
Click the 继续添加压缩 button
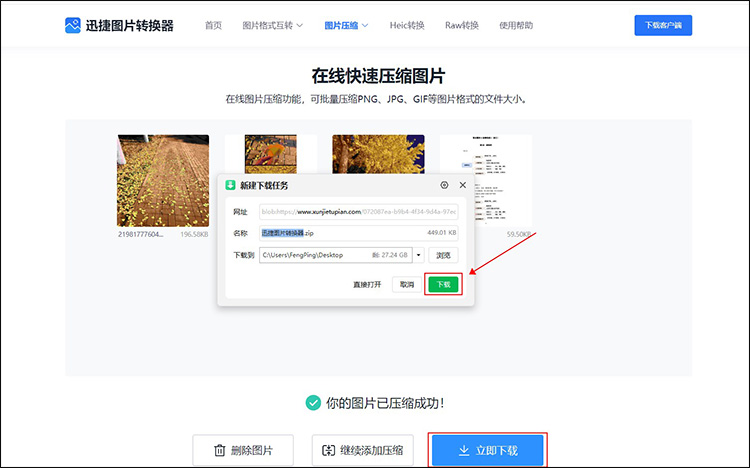coord(363,450)
